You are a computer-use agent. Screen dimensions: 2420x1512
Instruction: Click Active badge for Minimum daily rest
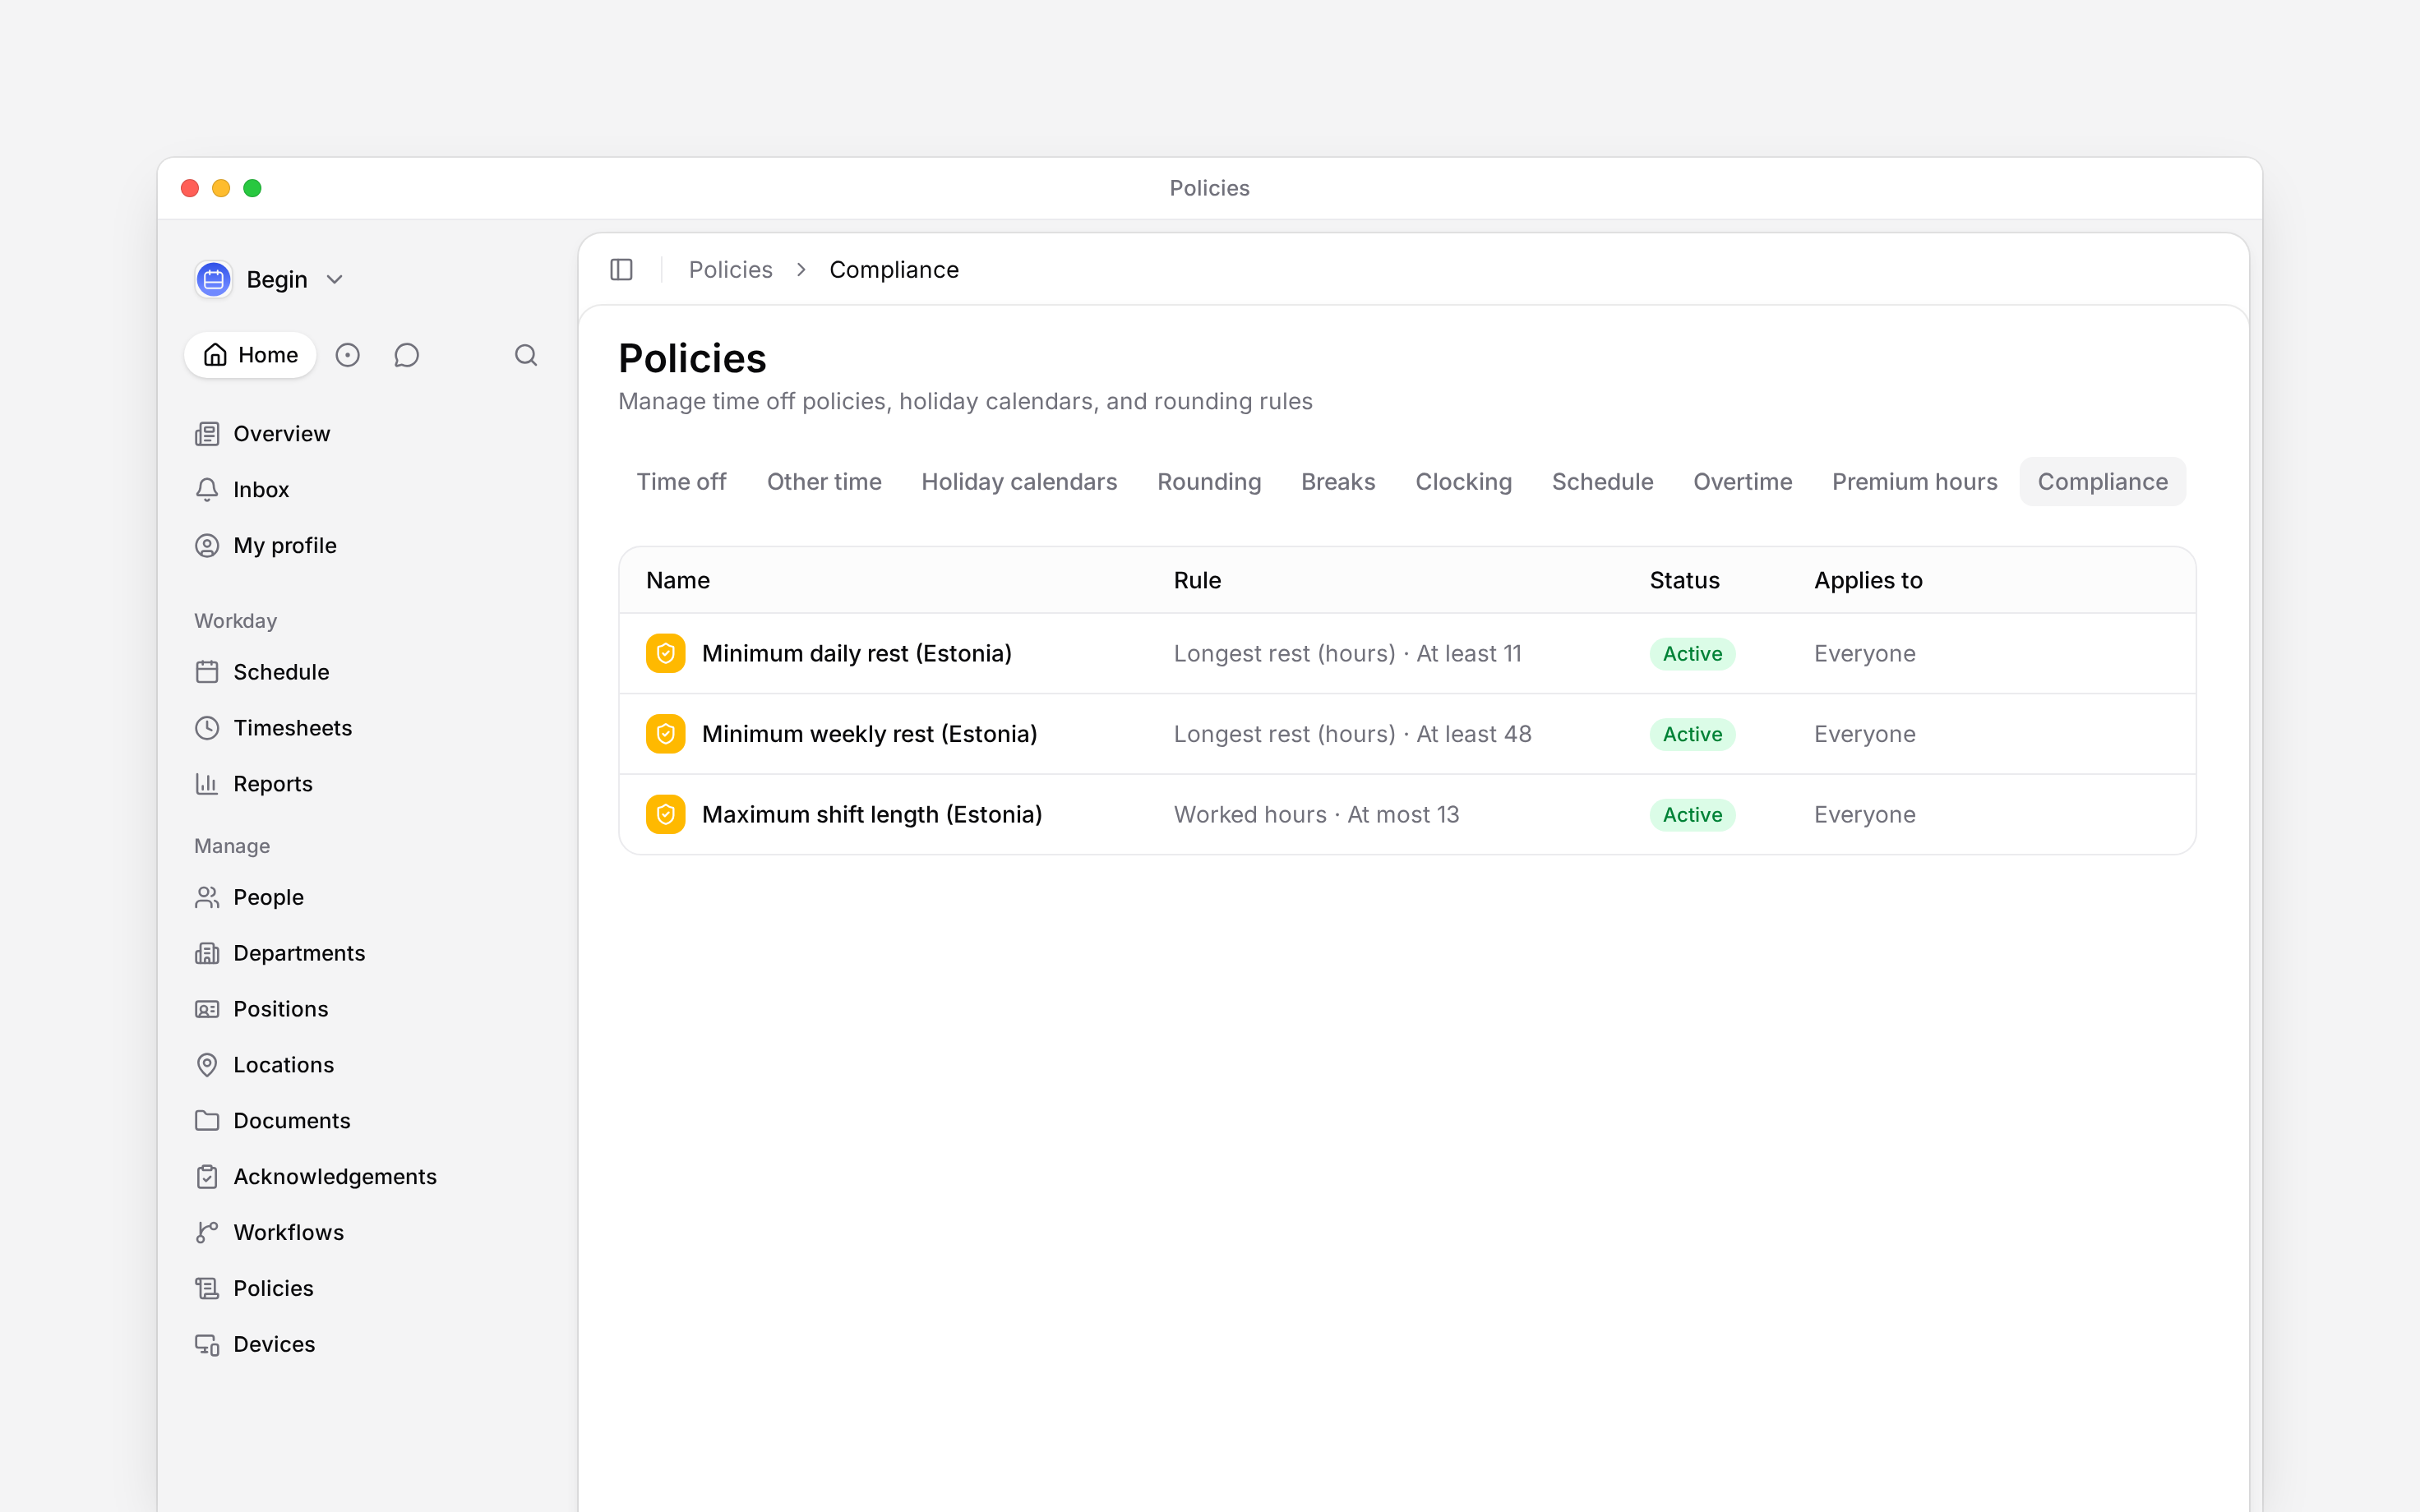point(1692,654)
